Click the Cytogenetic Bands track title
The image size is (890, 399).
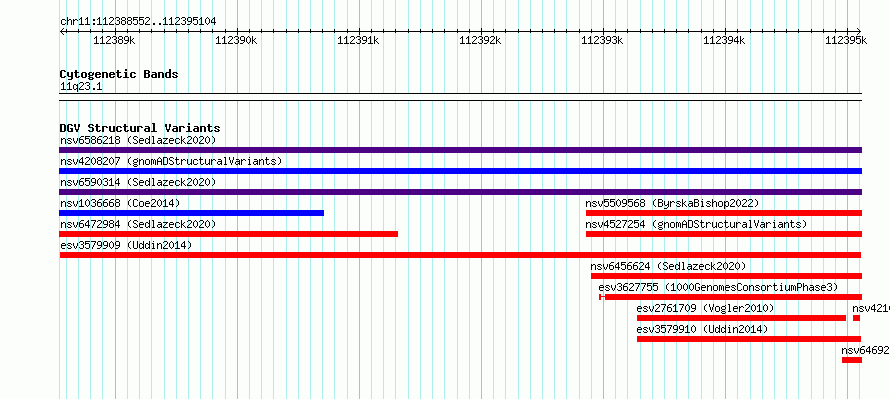pyautogui.click(x=119, y=74)
